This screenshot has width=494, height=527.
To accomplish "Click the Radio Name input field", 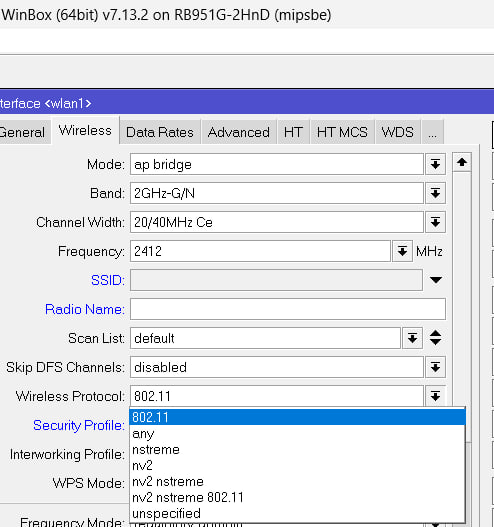I will (x=288, y=309).
